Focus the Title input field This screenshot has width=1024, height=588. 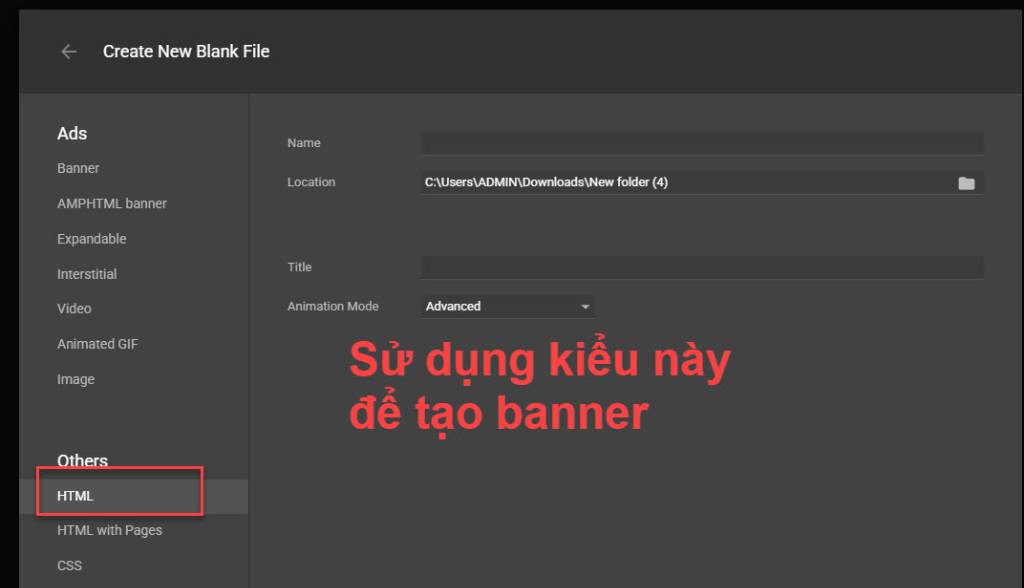click(x=702, y=267)
